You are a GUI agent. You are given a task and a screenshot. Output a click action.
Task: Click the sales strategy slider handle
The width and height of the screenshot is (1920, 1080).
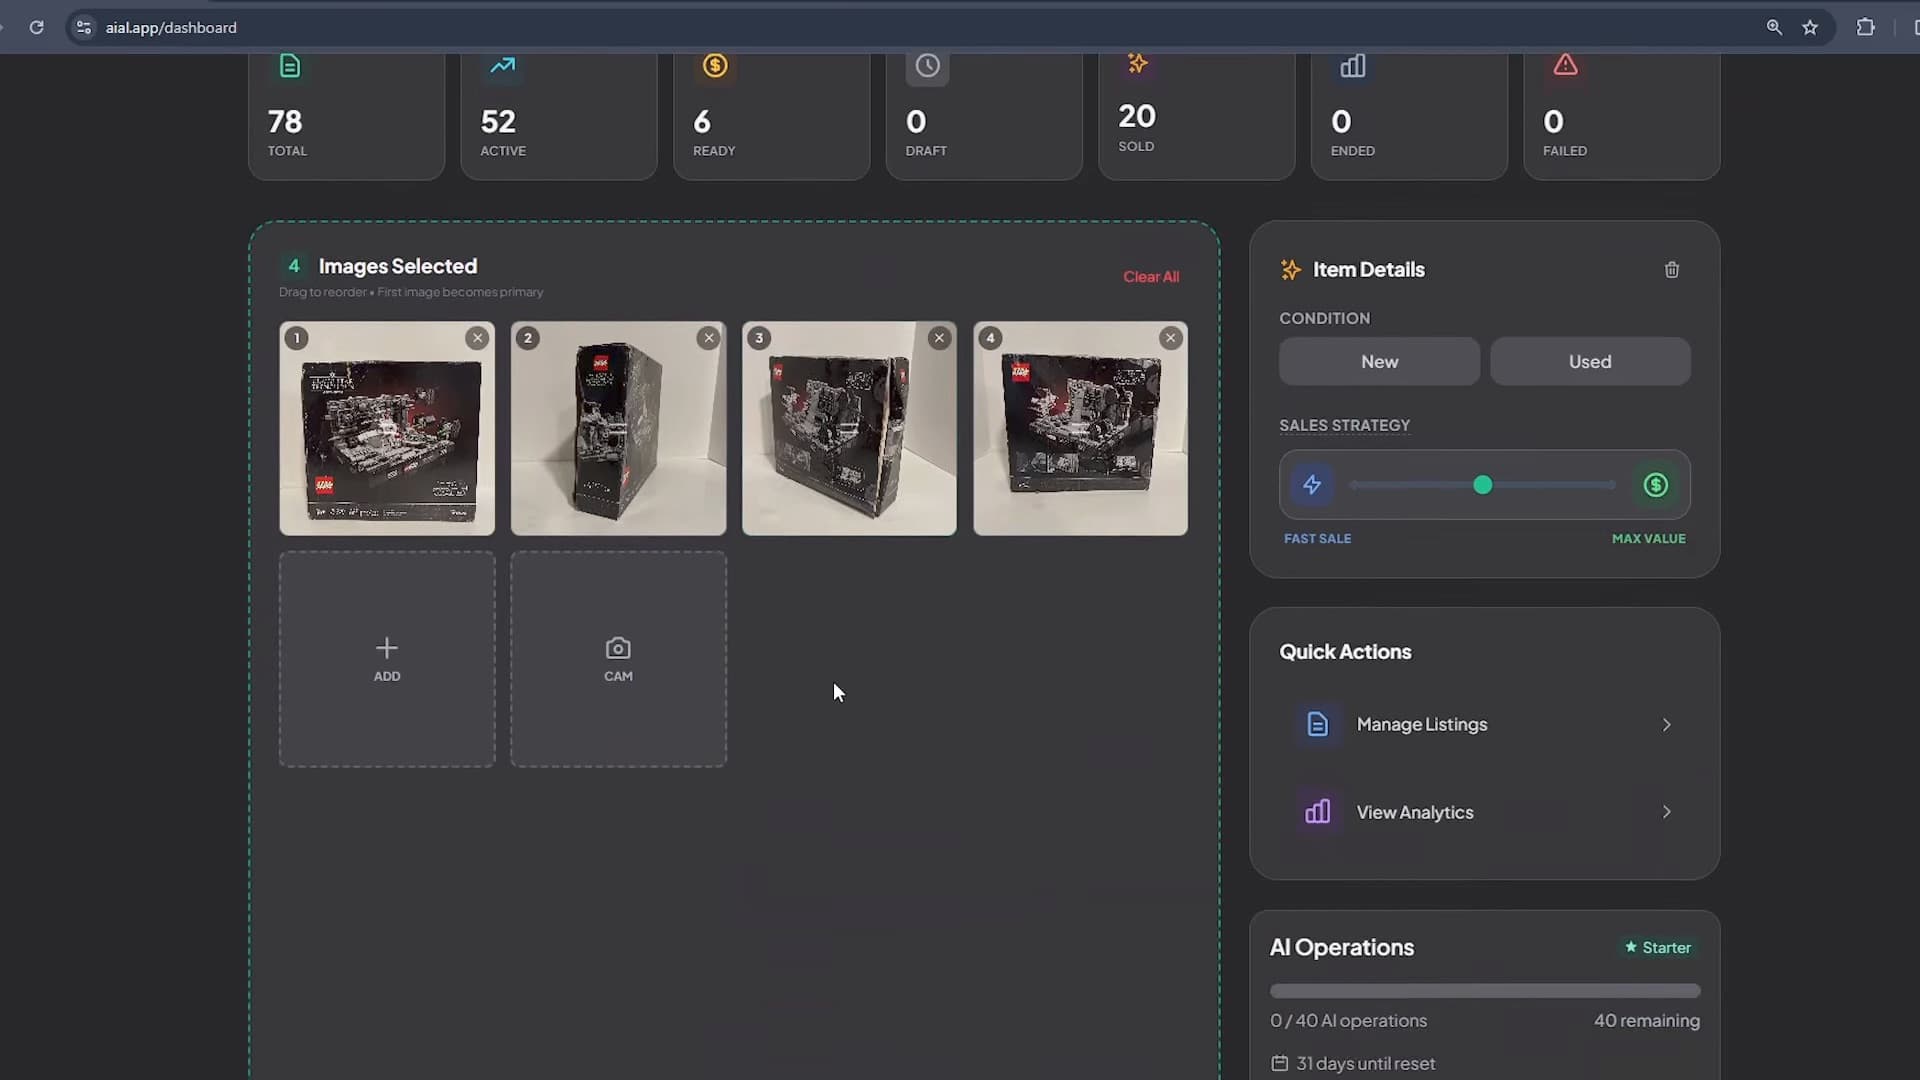1482,485
